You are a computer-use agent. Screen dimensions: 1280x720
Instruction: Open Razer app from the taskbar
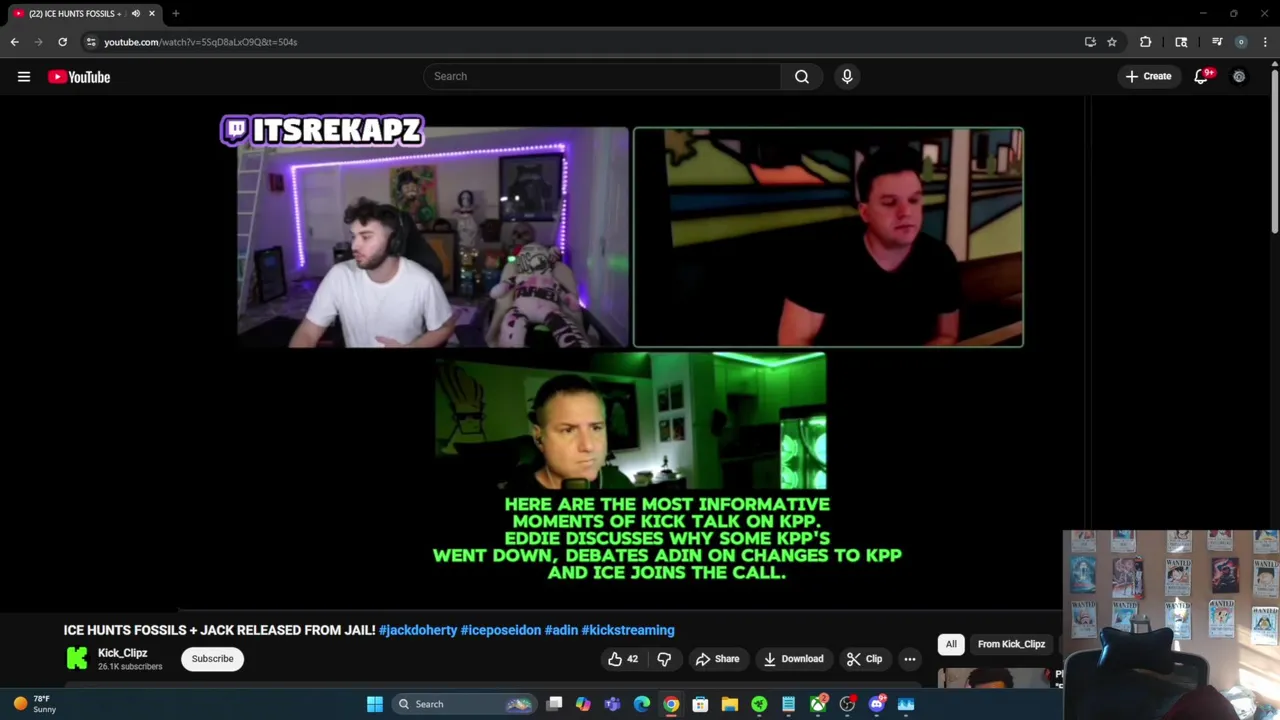pyautogui.click(x=759, y=704)
